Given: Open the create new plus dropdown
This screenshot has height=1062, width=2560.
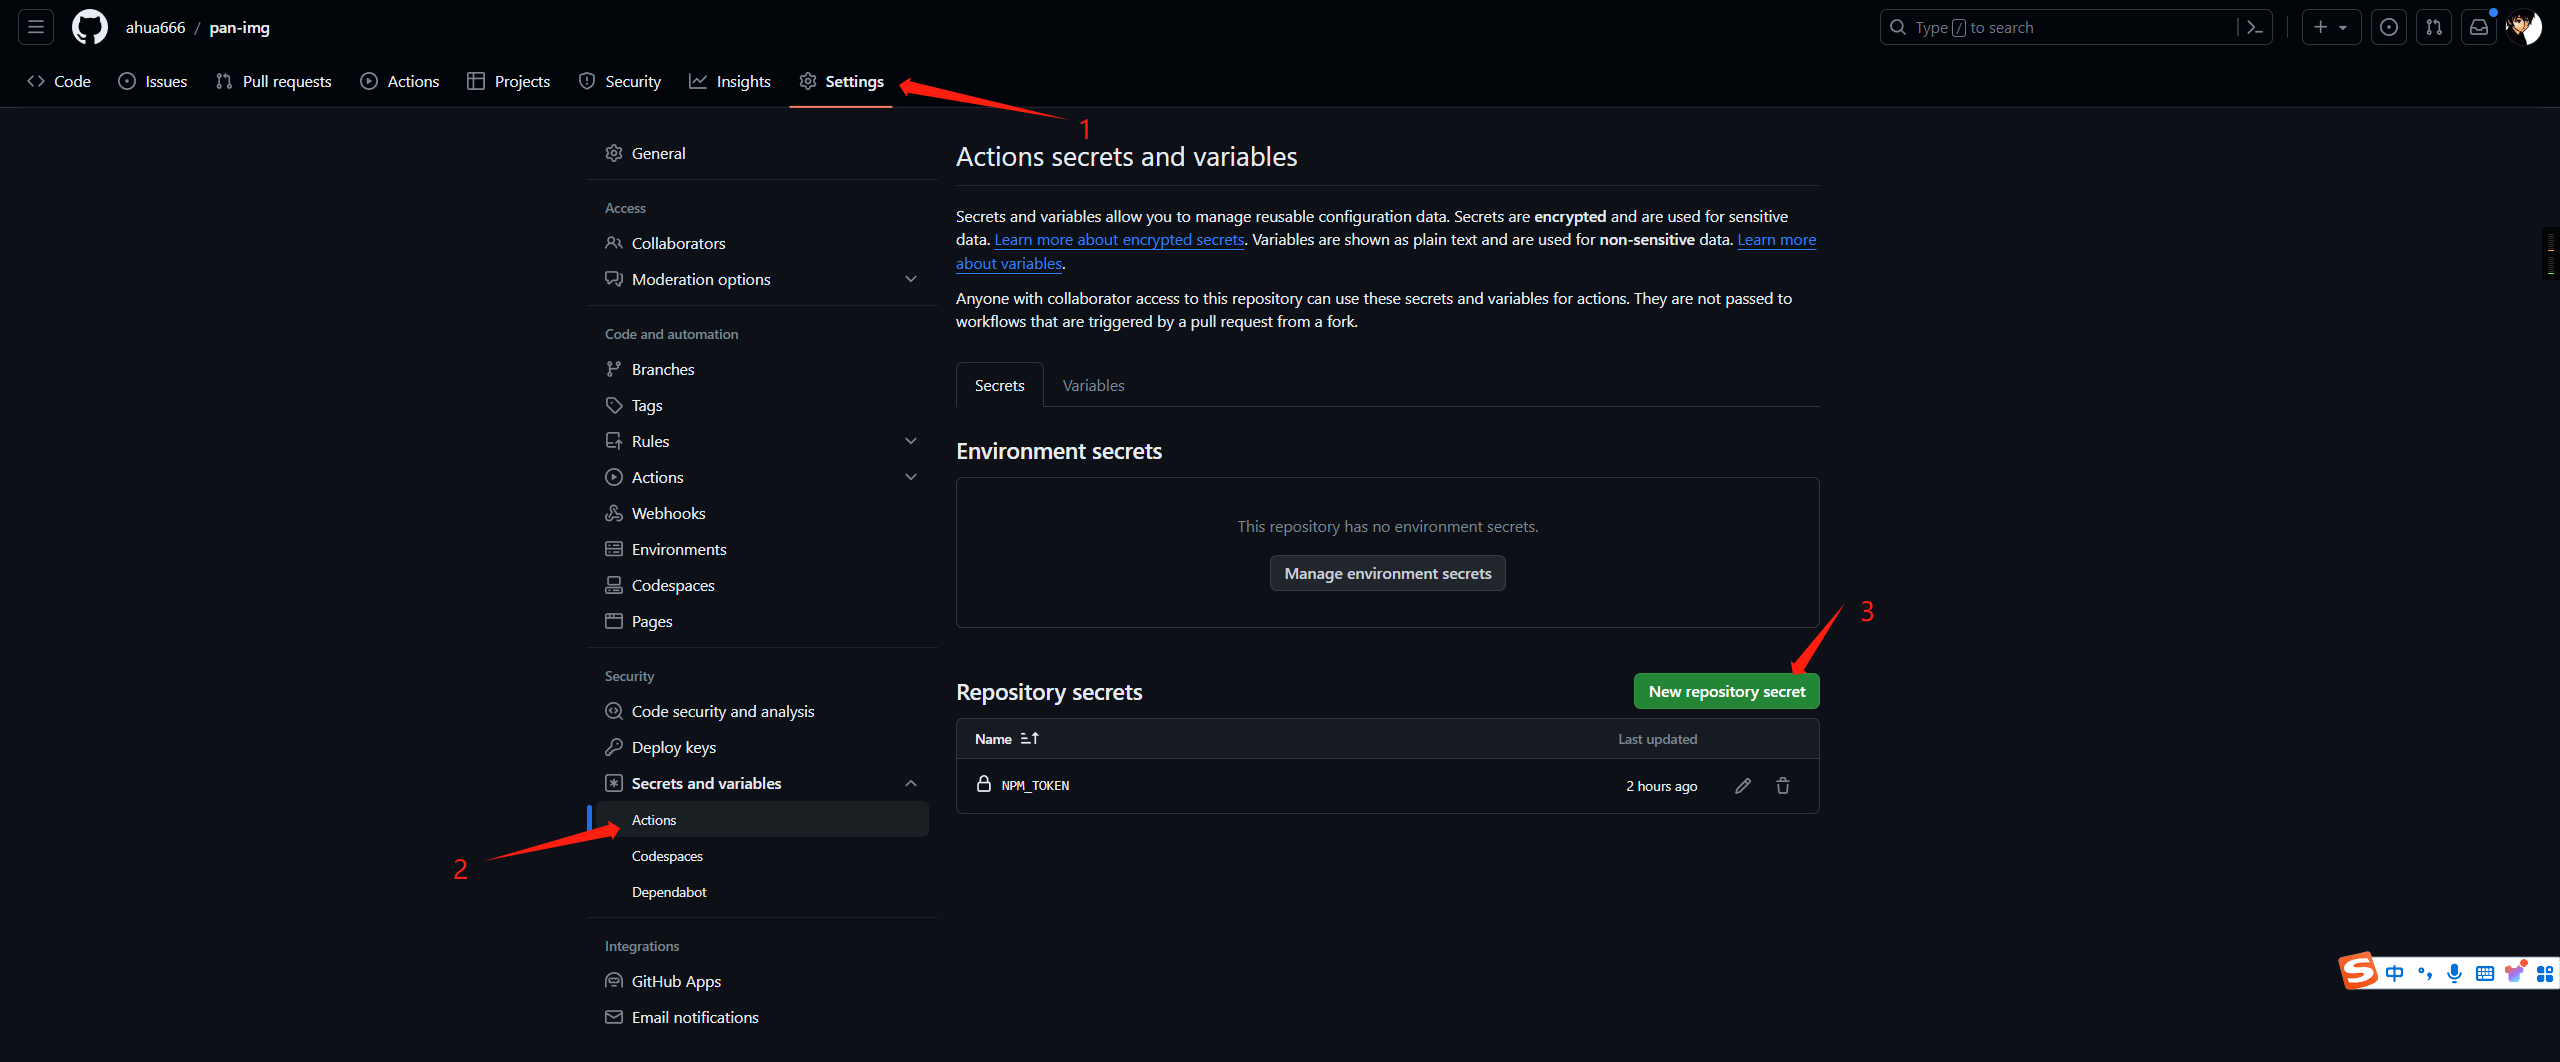Looking at the screenshot, I should tap(2330, 27).
